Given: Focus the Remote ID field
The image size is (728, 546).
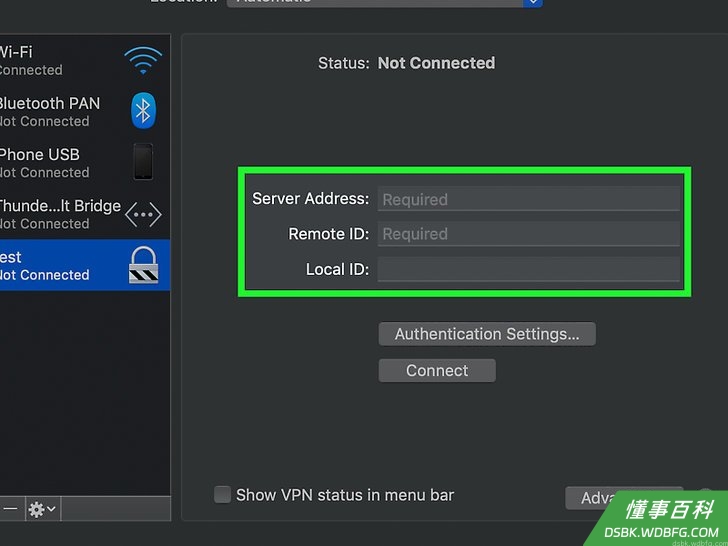Looking at the screenshot, I should coord(529,234).
